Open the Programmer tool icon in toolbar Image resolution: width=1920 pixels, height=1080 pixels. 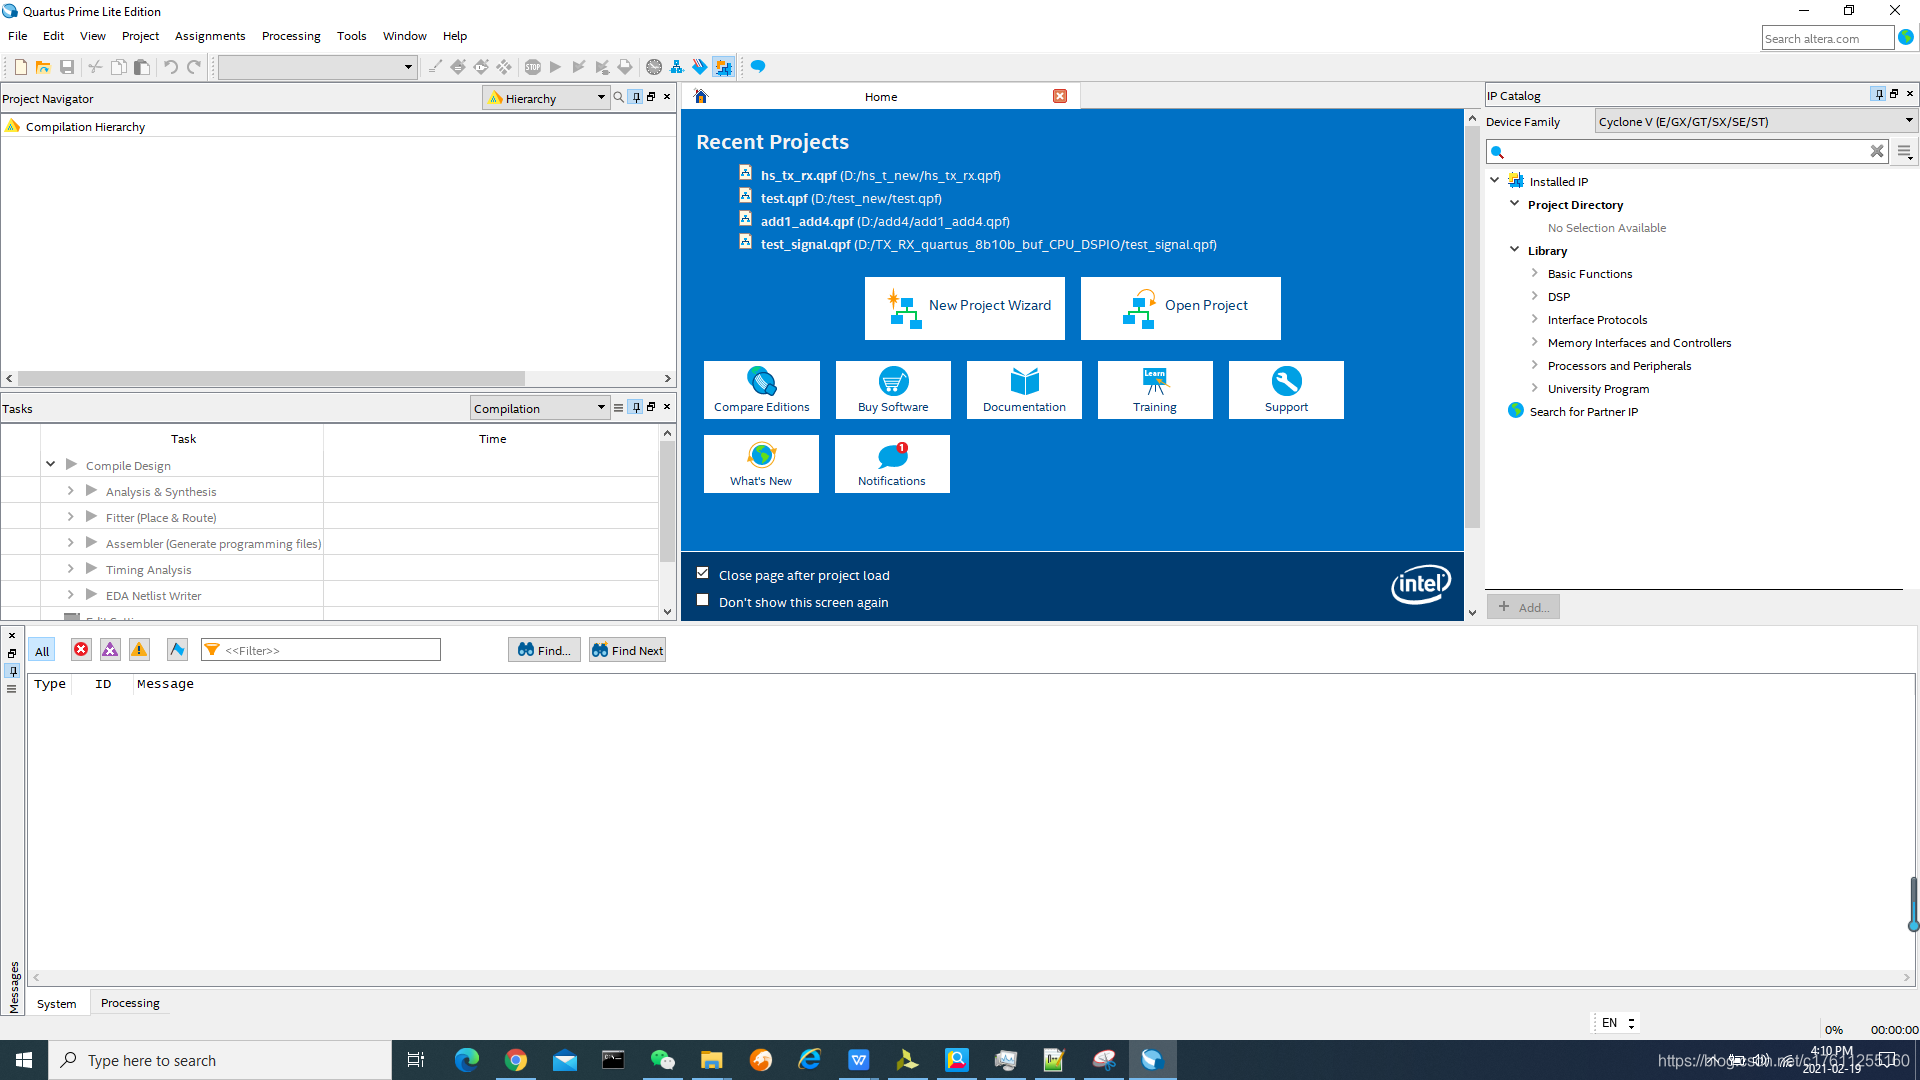(699, 67)
